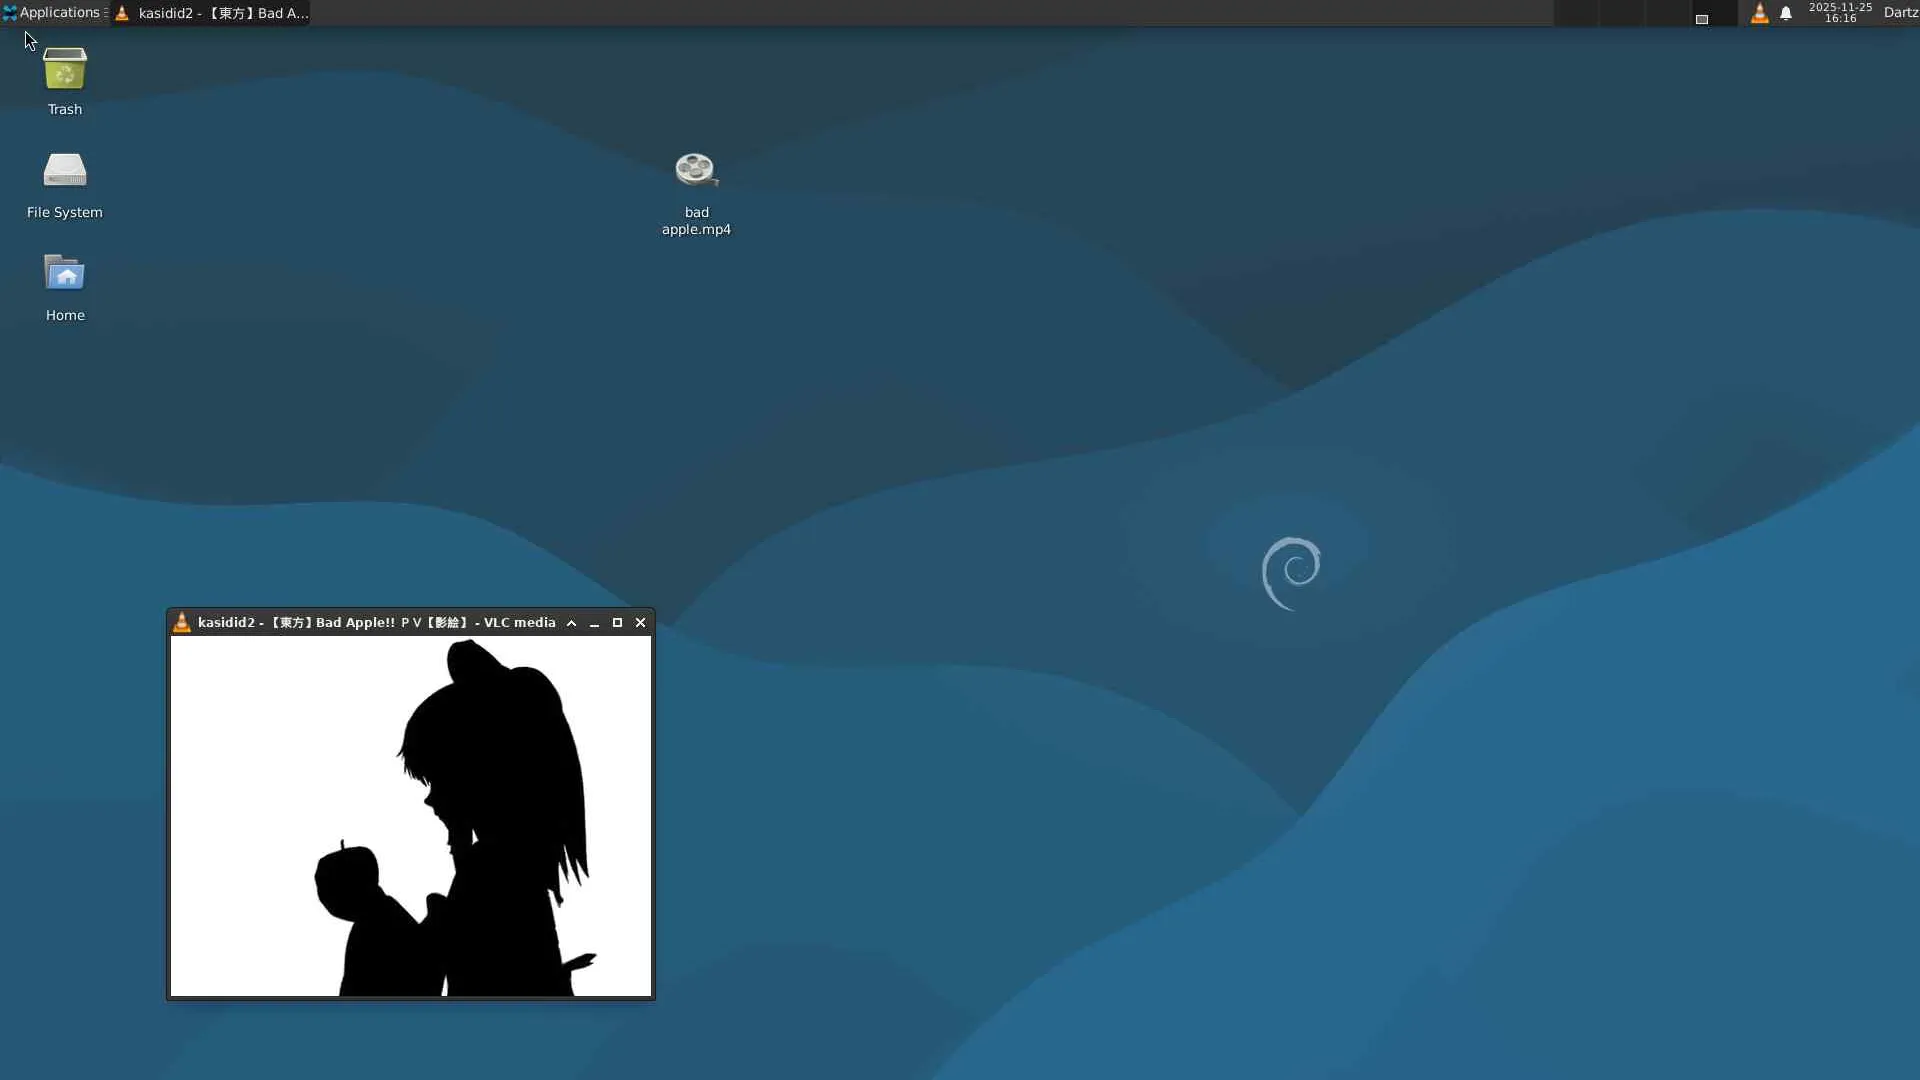Click the notification bell icon
This screenshot has height=1080, width=1920.
point(1786,13)
